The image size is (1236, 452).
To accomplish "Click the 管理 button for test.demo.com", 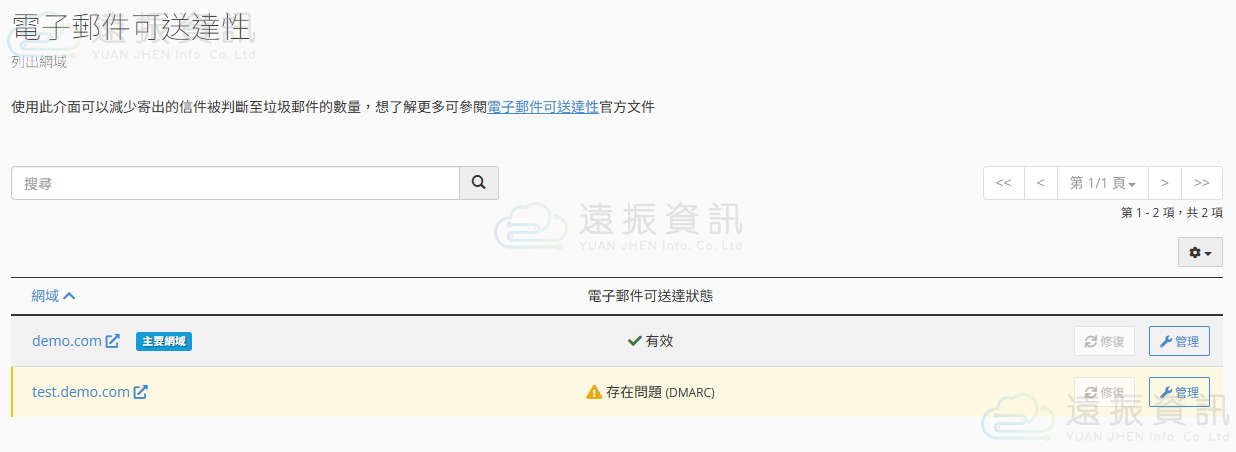I will [1179, 392].
